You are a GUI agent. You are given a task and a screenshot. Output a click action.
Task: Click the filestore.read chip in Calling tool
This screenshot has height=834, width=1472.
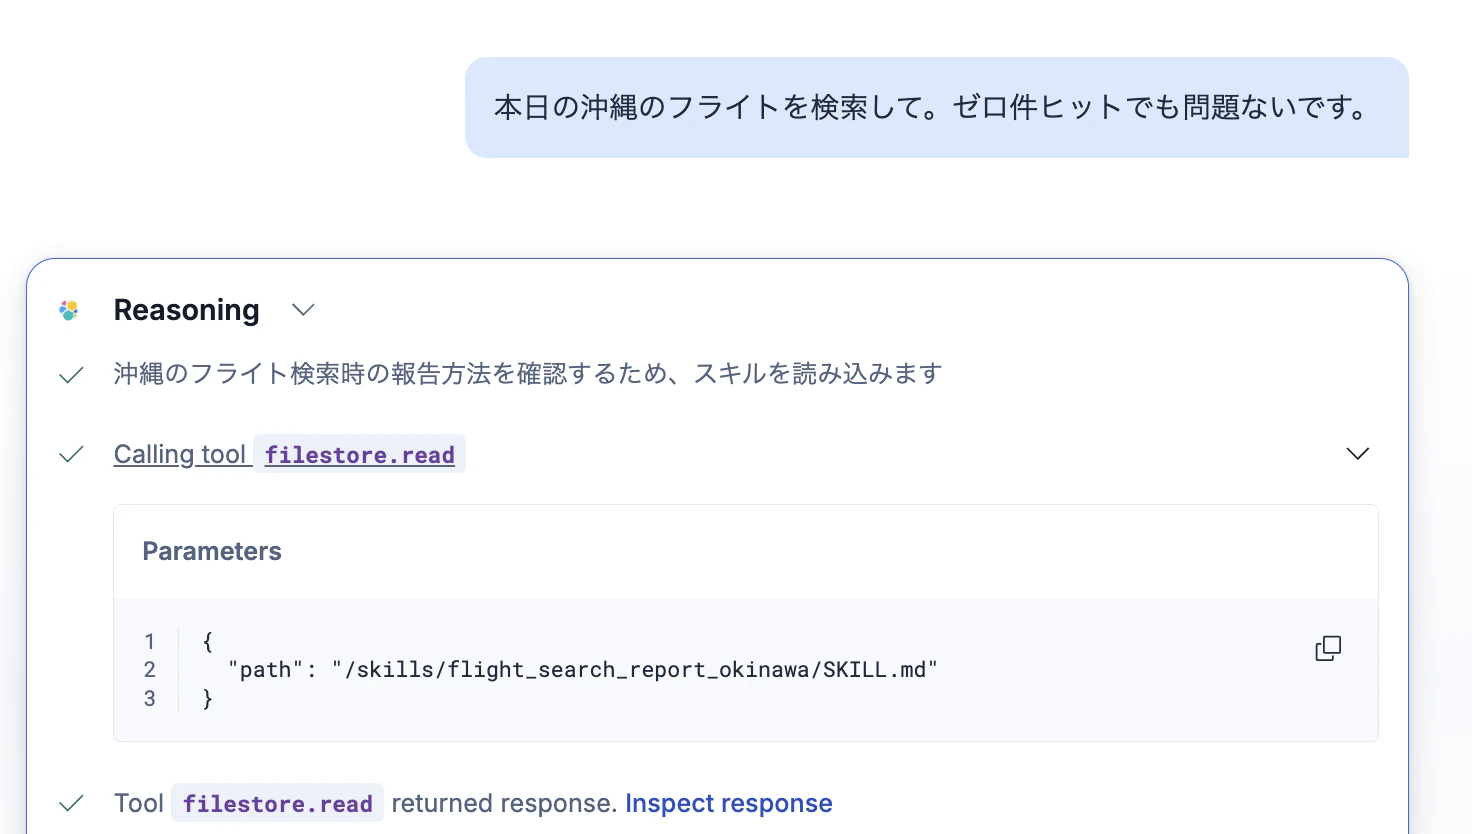pos(360,454)
